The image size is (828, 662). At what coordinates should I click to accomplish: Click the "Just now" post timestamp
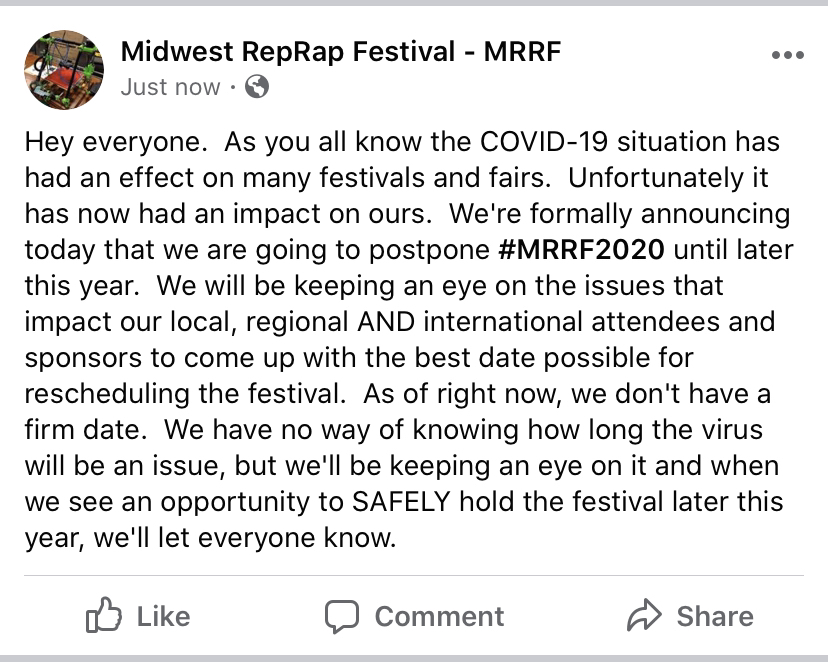pyautogui.click(x=170, y=87)
